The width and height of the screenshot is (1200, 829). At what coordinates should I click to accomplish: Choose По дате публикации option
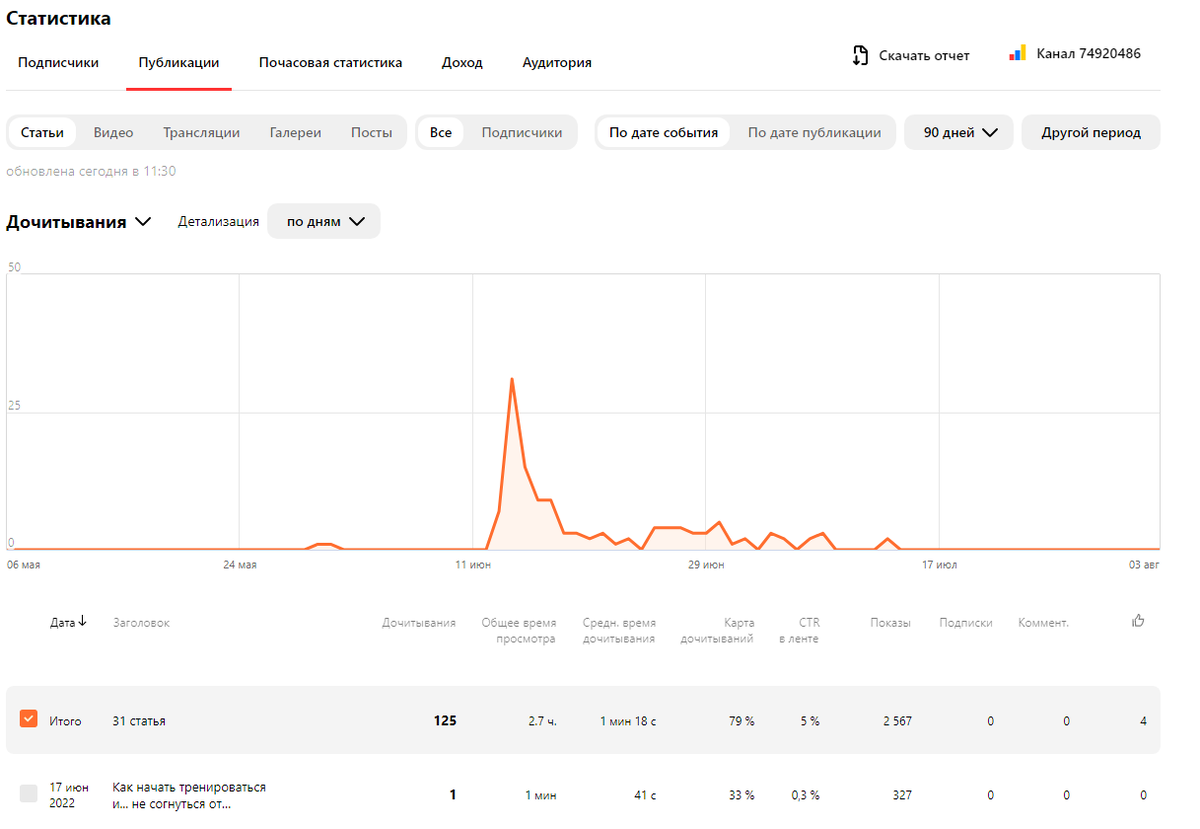click(814, 132)
